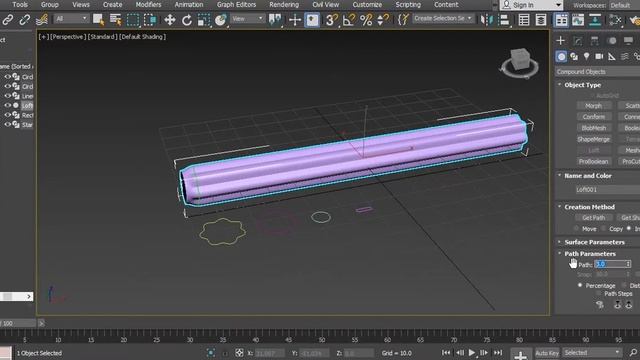The height and width of the screenshot is (360, 640).
Task: Click the Morph compound object button
Action: pos(594,106)
